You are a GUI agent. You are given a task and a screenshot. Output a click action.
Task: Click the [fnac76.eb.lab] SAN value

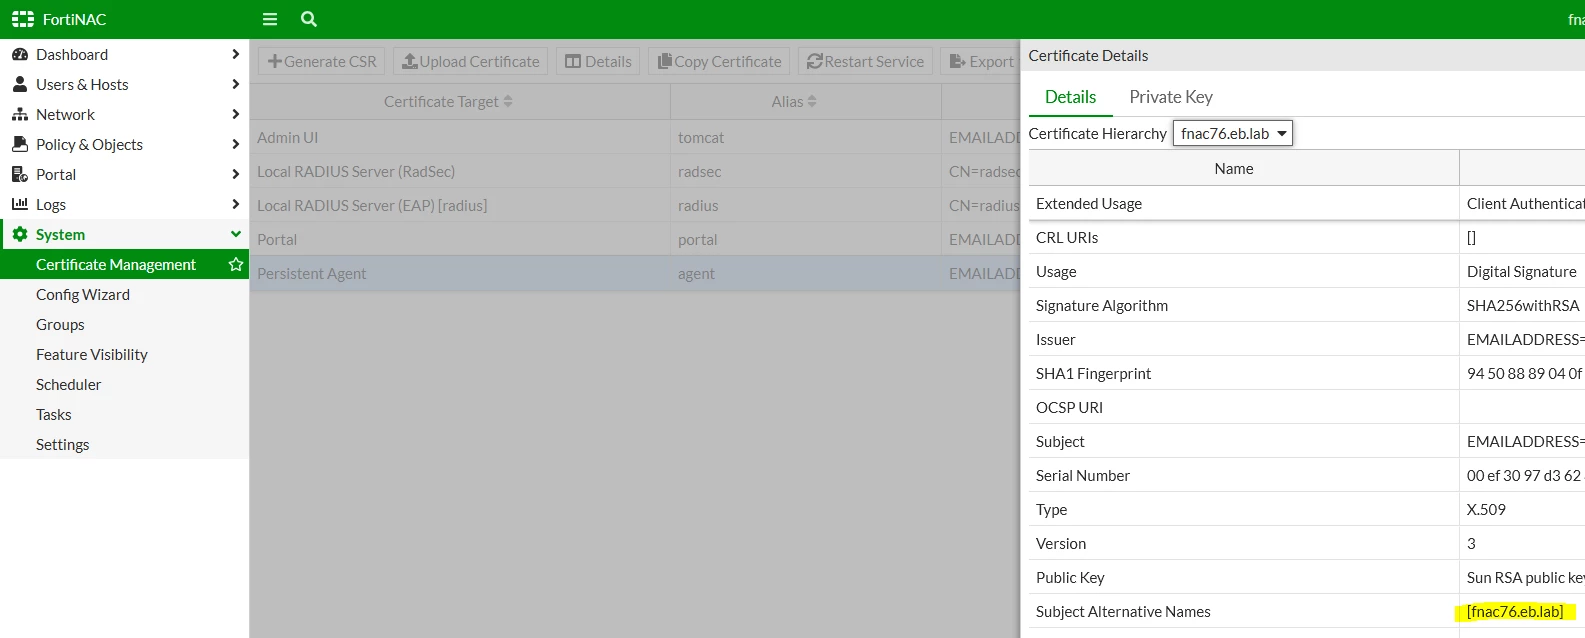click(1515, 611)
